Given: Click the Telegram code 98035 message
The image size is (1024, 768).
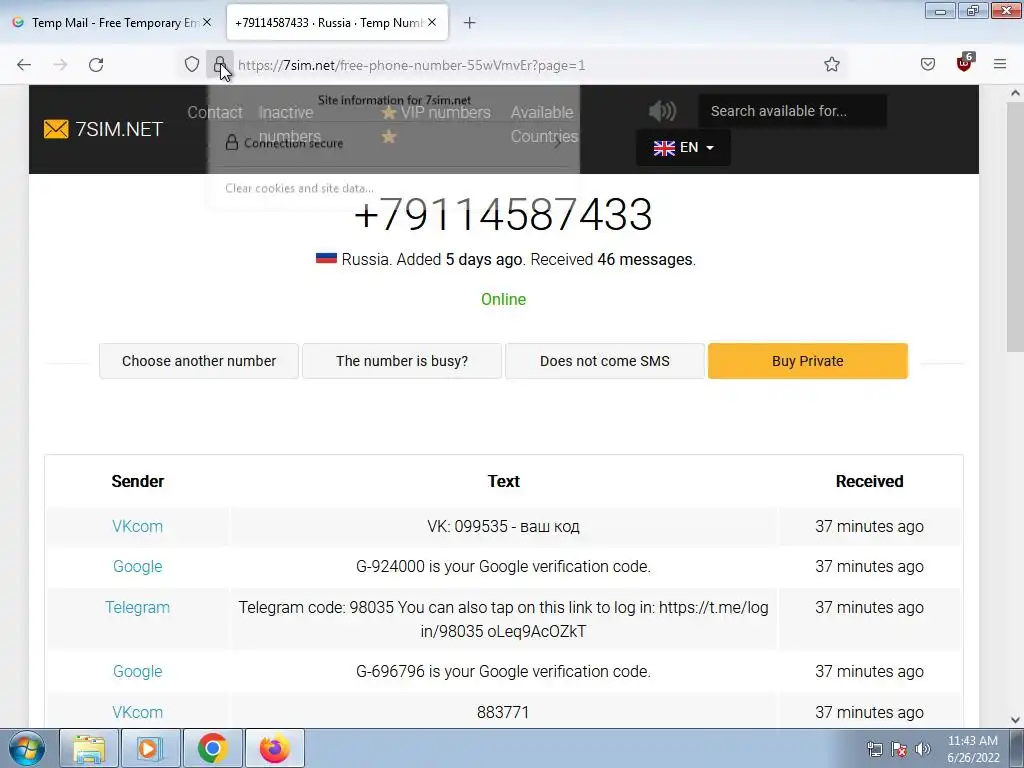Looking at the screenshot, I should pyautogui.click(x=504, y=619).
